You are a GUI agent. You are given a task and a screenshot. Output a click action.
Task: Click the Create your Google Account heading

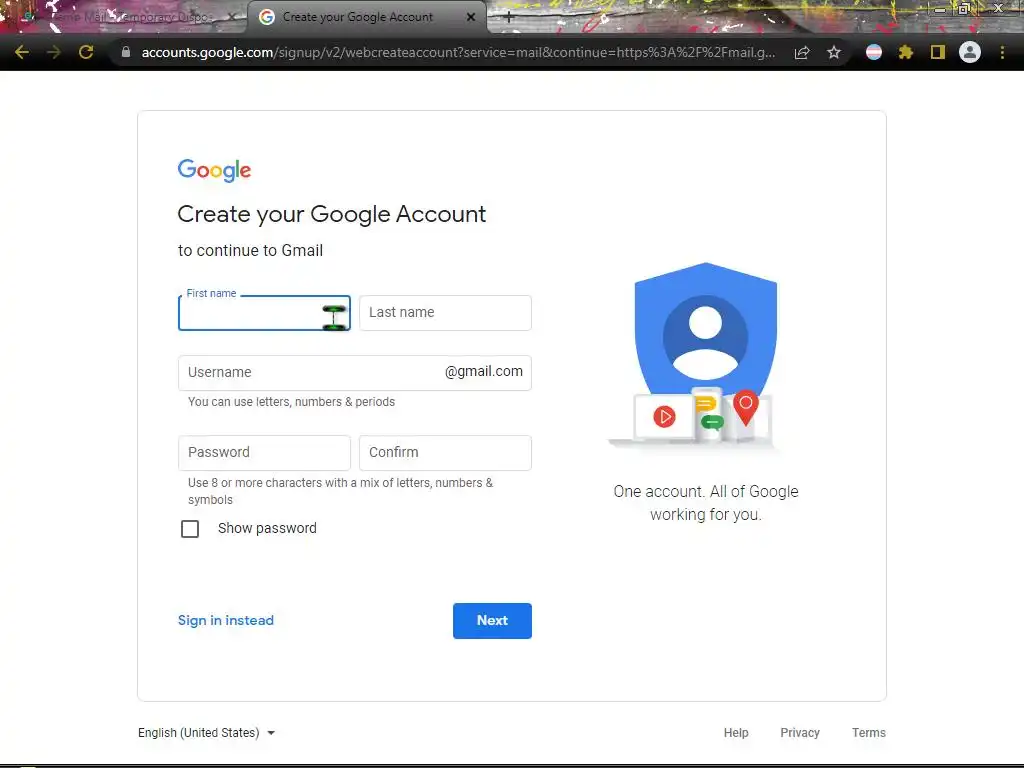[332, 214]
